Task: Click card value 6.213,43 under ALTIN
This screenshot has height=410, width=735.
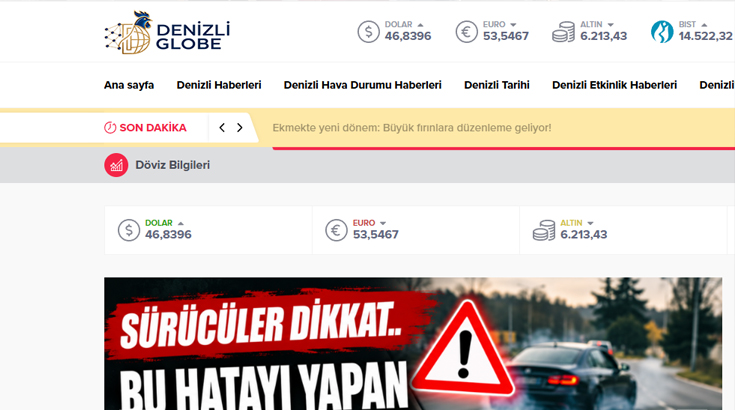Action: (584, 234)
